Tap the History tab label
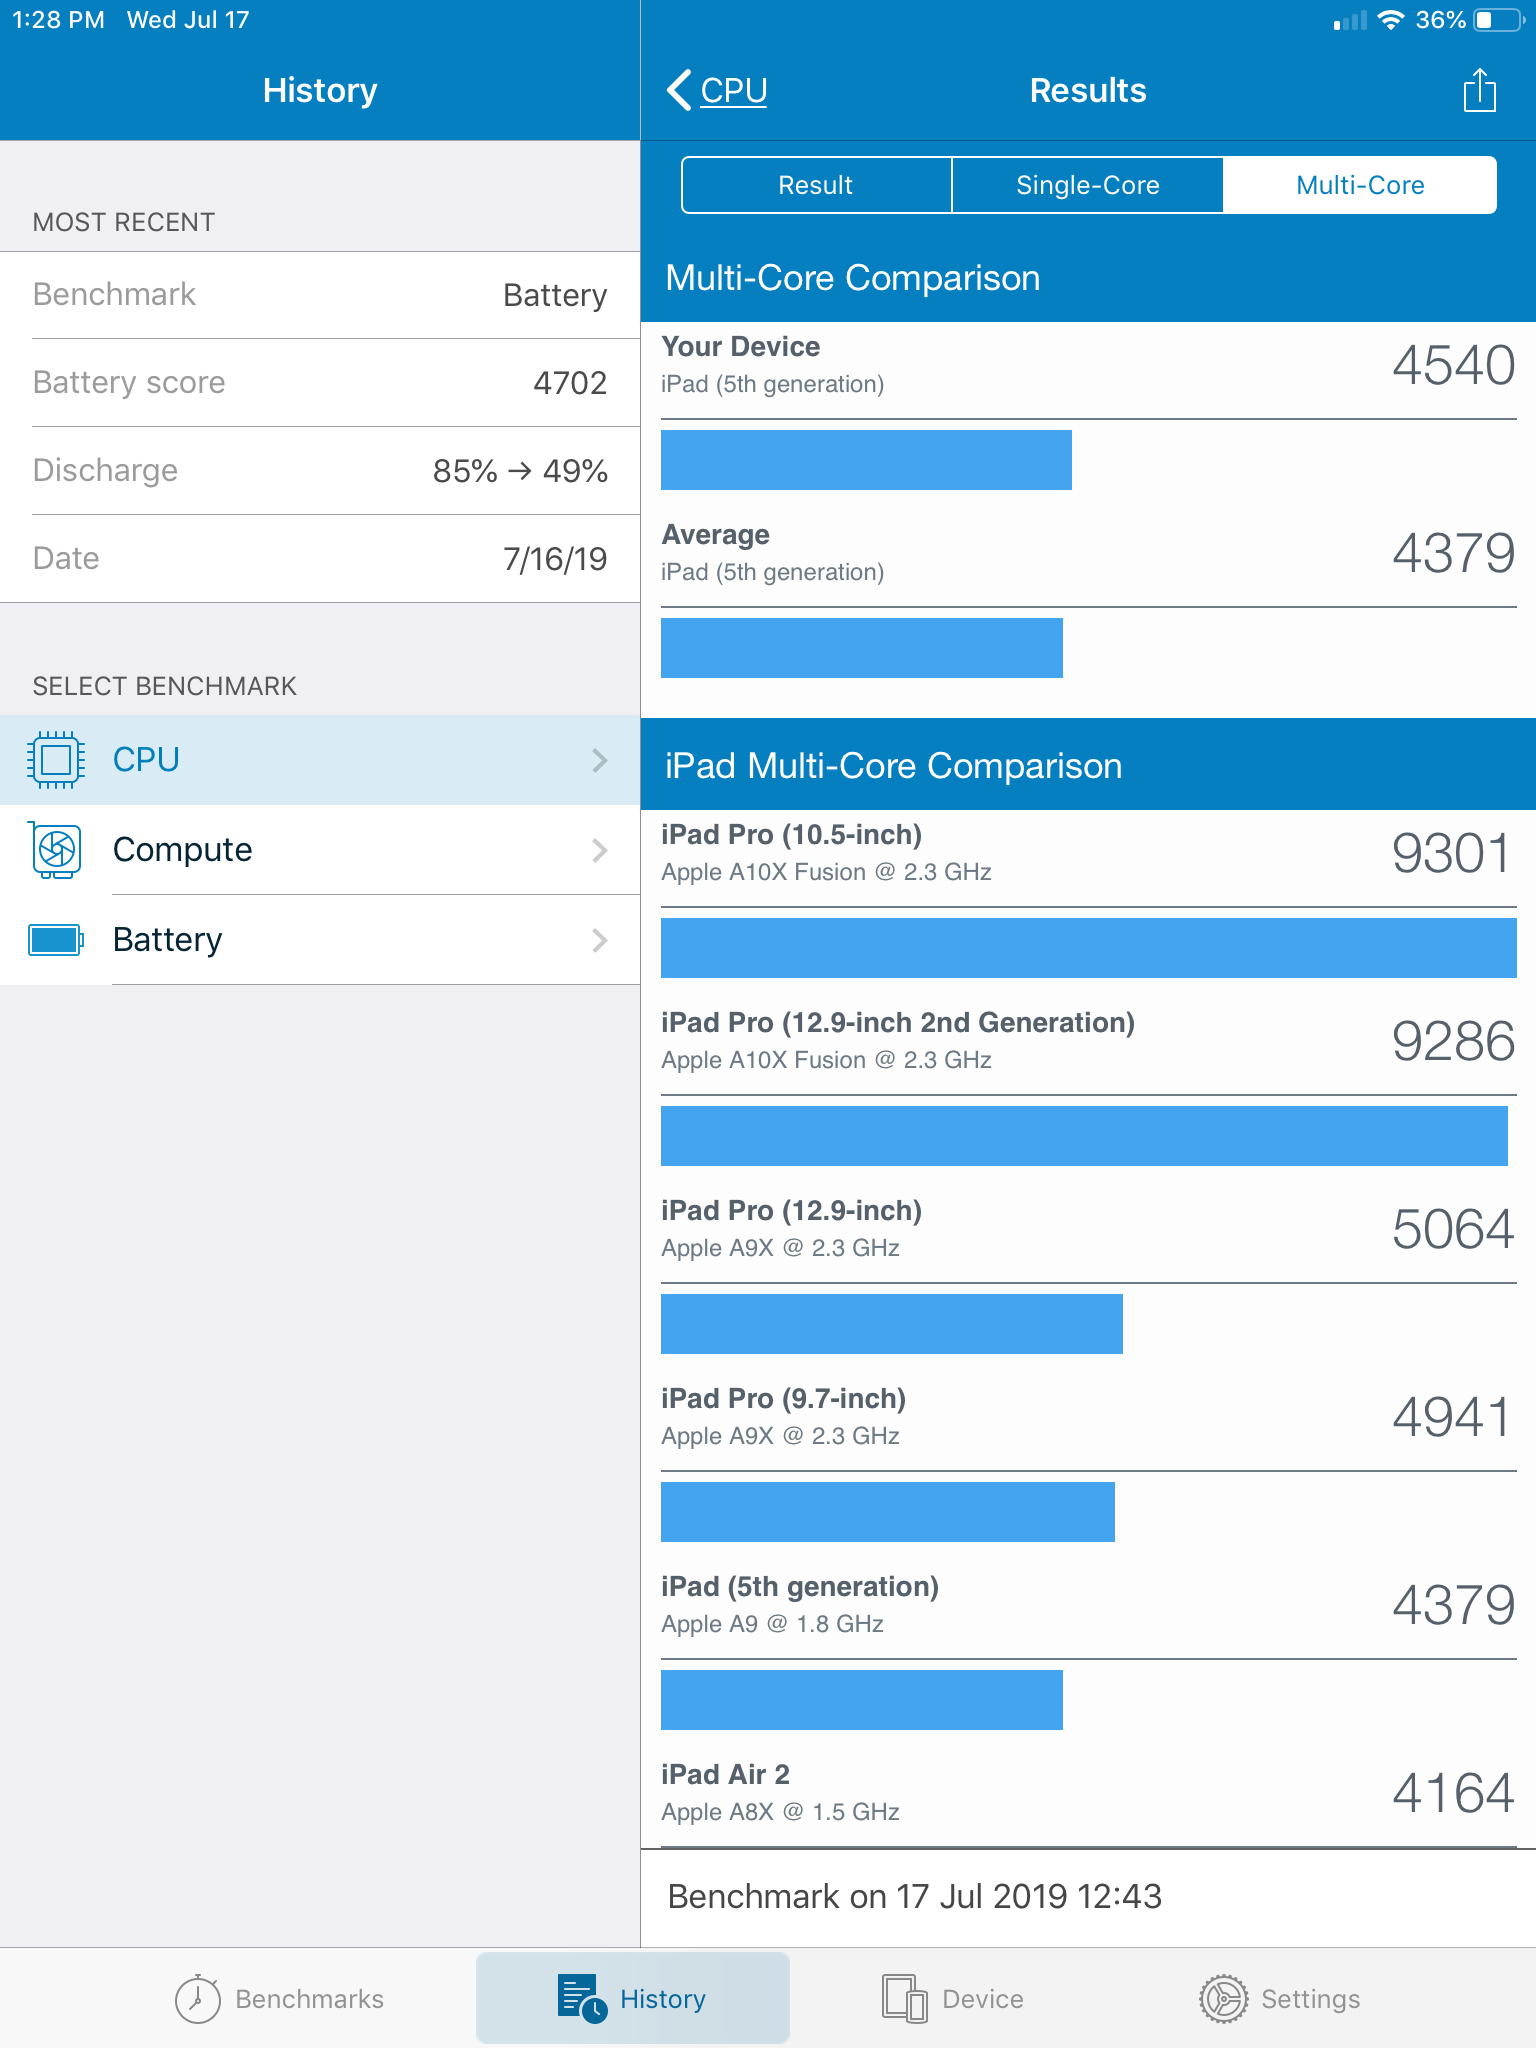Viewport: 1536px width, 2048px height. (x=663, y=1998)
